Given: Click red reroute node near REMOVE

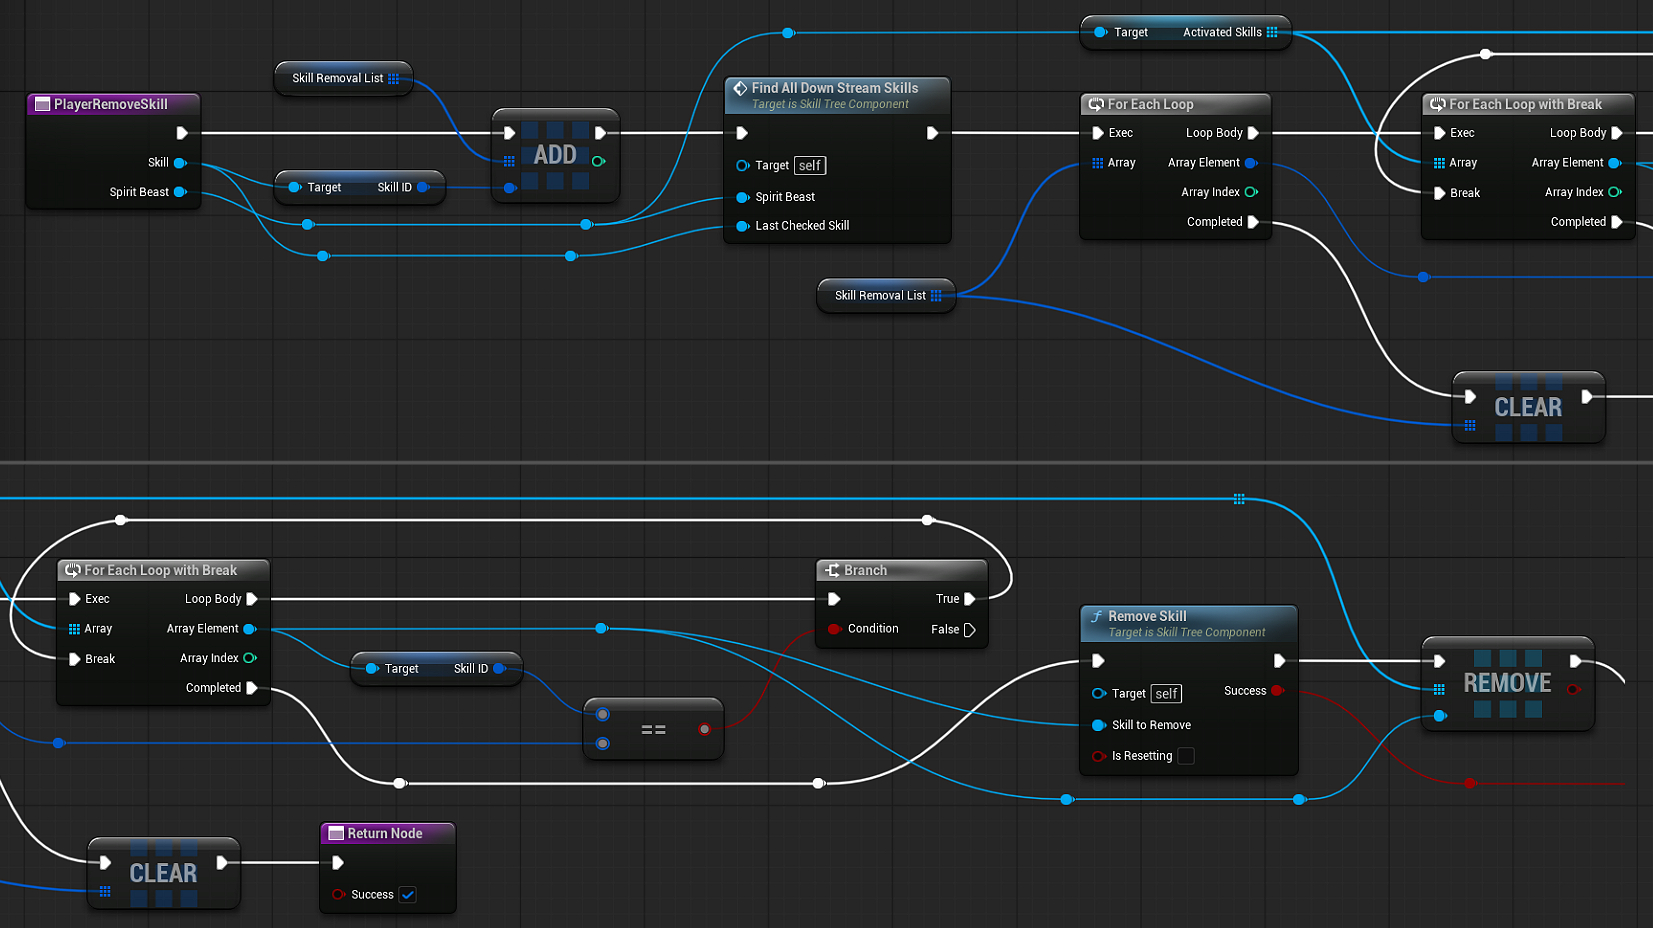Looking at the screenshot, I should (x=1469, y=783).
